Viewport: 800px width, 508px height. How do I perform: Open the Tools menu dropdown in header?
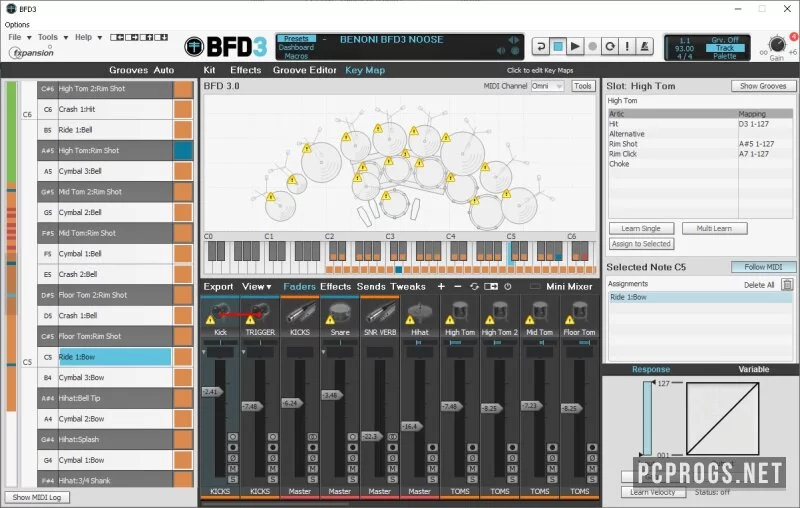tap(53, 37)
